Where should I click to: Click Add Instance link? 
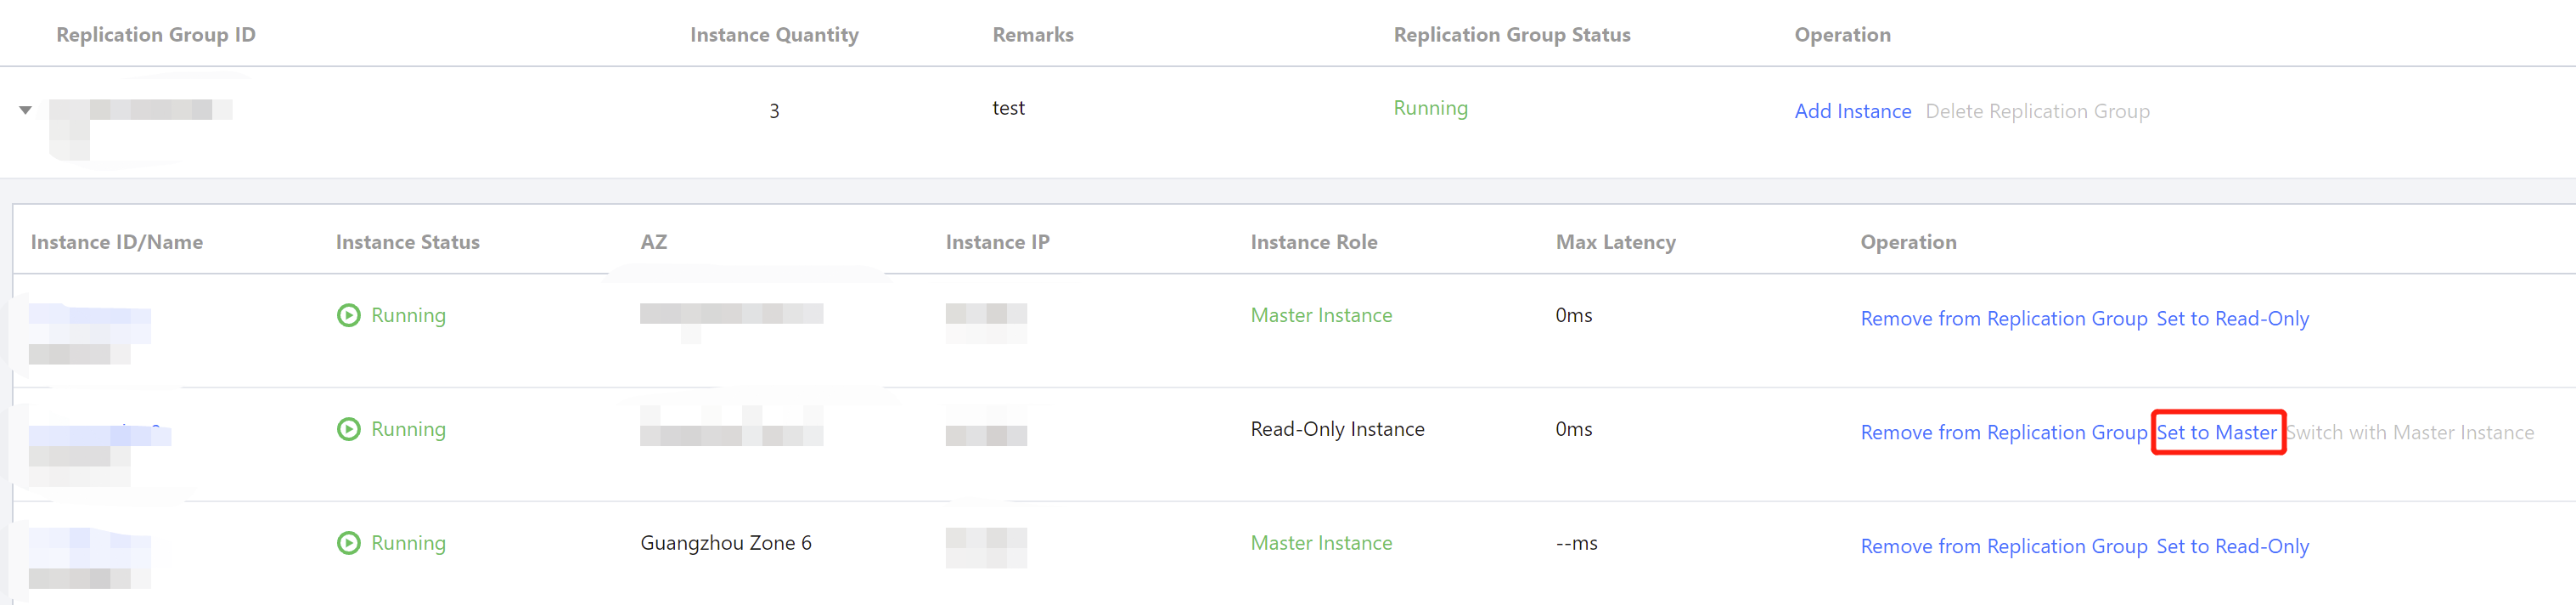tap(1852, 111)
